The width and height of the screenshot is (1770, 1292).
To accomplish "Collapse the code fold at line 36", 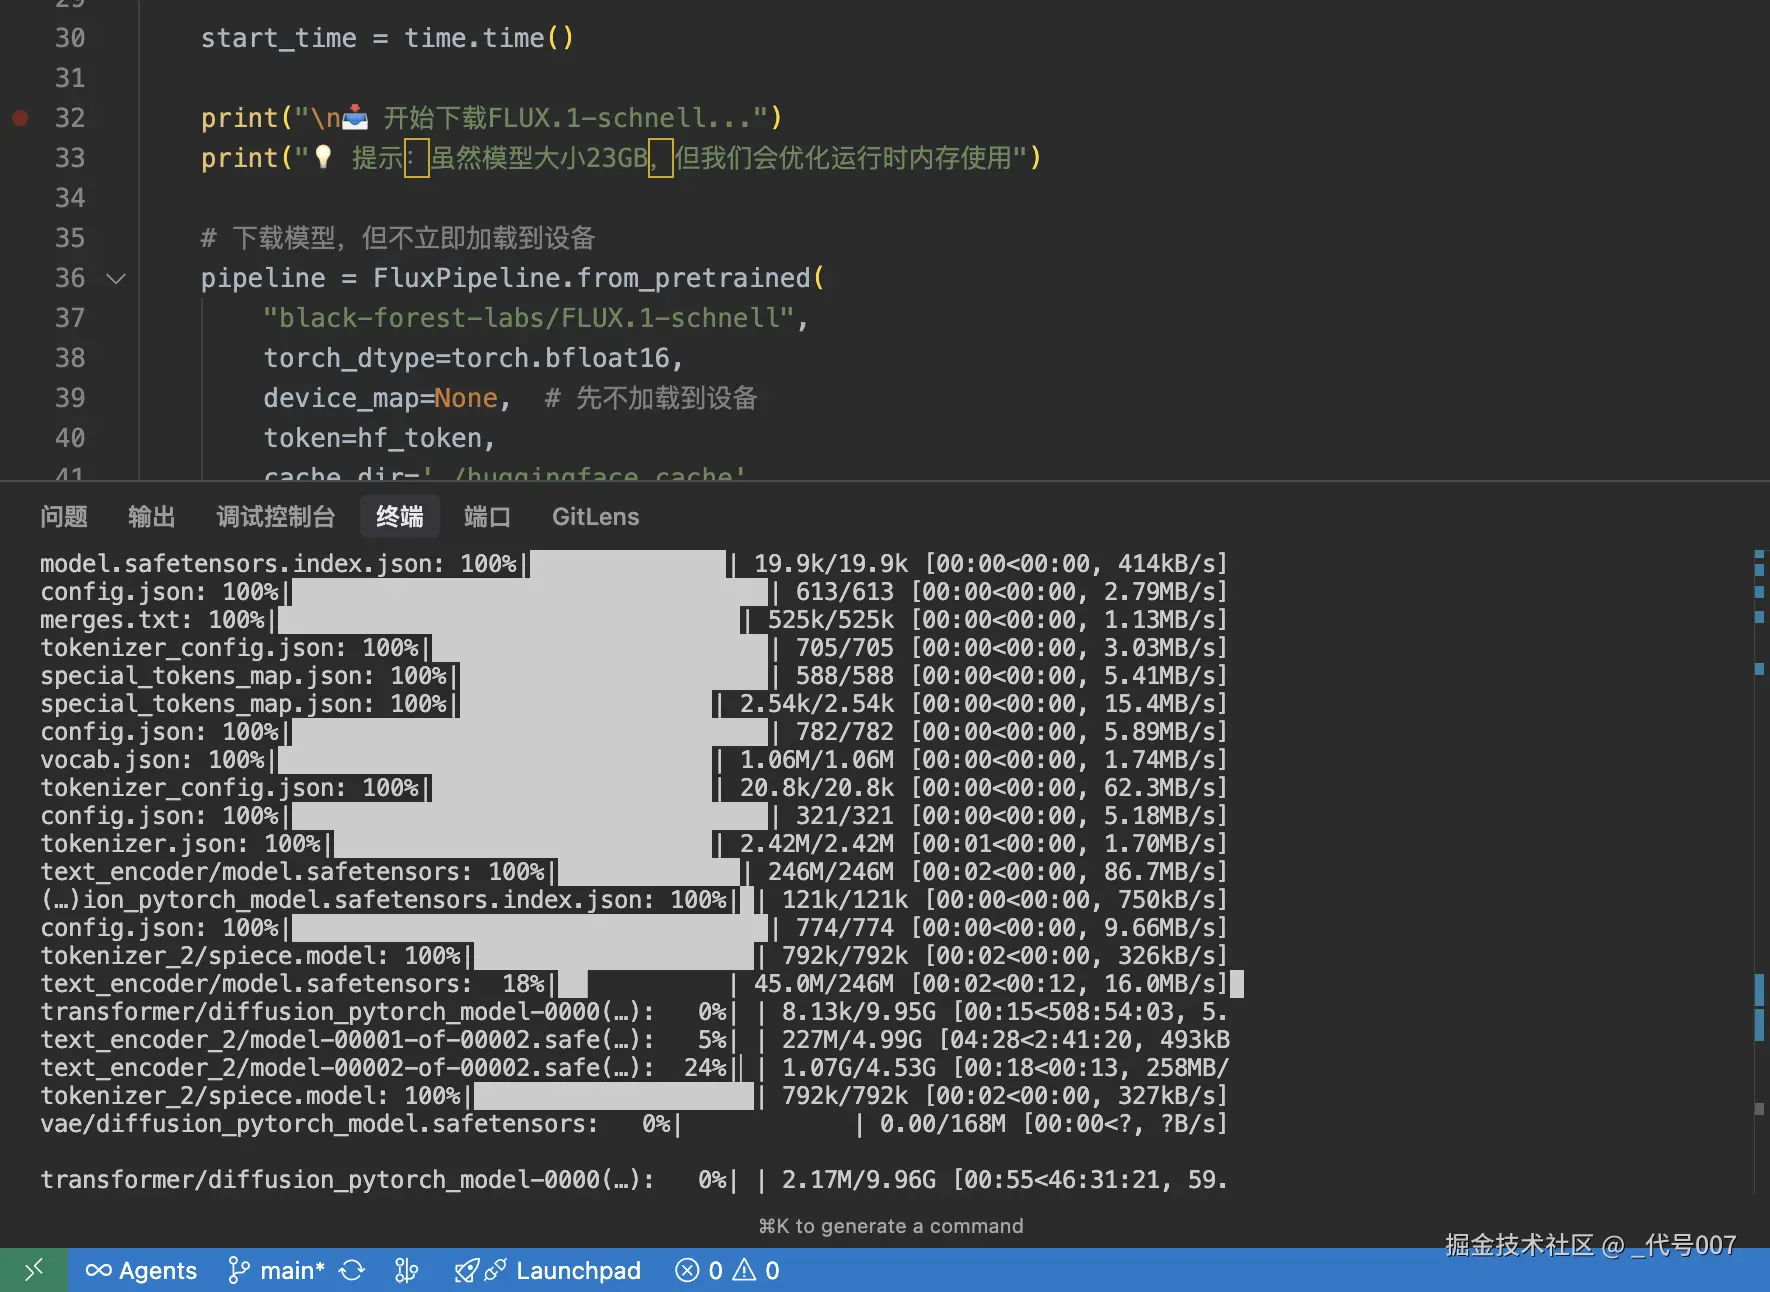I will pos(116,278).
